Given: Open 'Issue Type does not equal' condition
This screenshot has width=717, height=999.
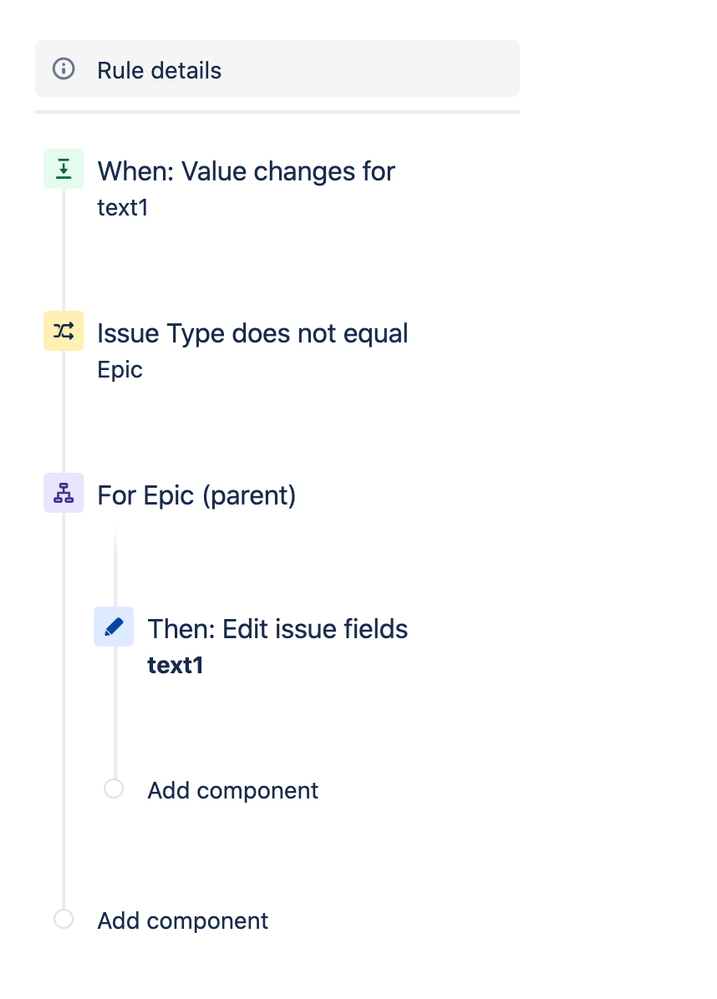Looking at the screenshot, I should point(252,333).
